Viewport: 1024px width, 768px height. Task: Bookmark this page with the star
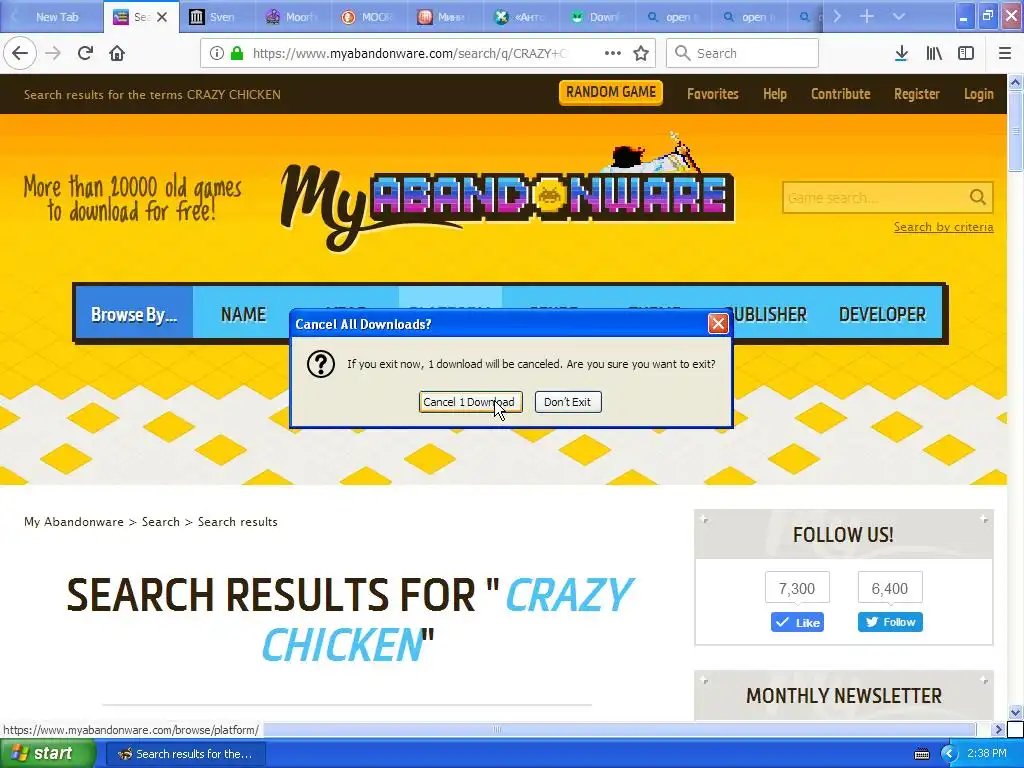641,54
